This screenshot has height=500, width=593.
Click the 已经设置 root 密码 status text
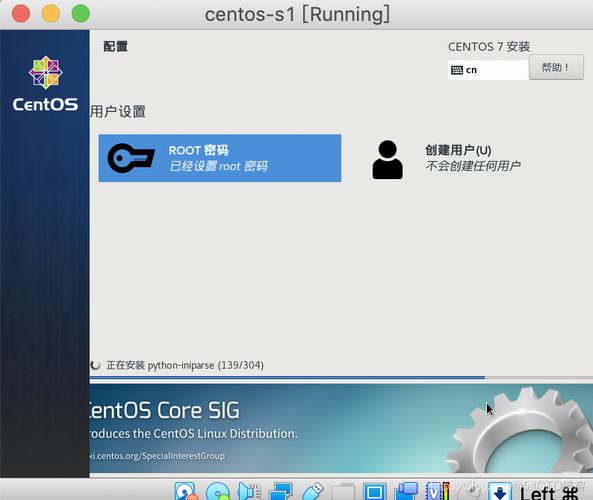219,166
